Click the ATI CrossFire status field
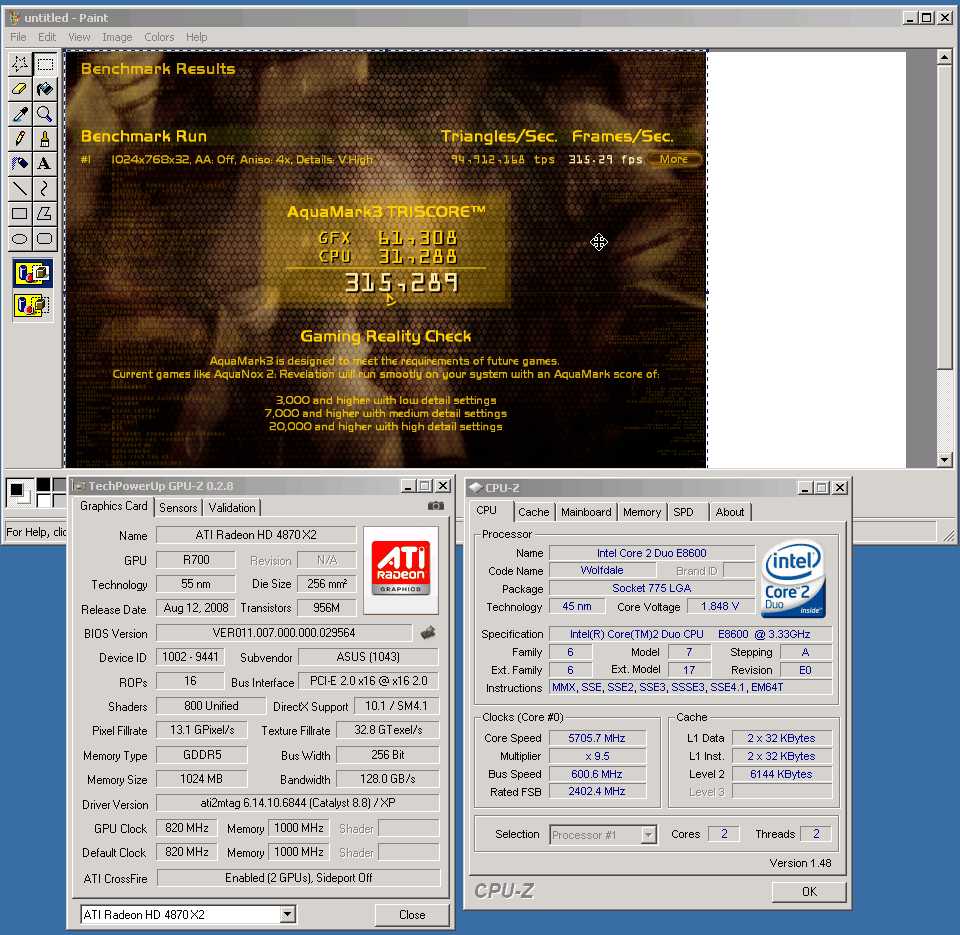 (299, 877)
